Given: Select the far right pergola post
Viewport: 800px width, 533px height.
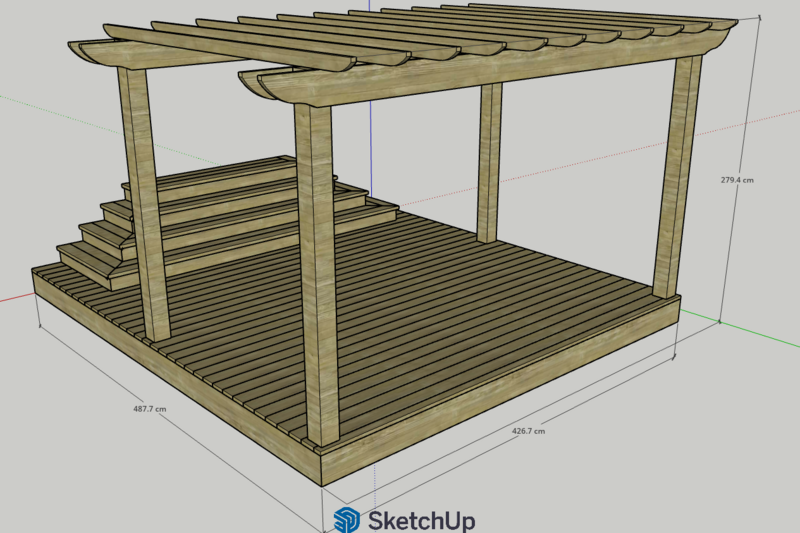Looking at the screenshot, I should 676,176.
